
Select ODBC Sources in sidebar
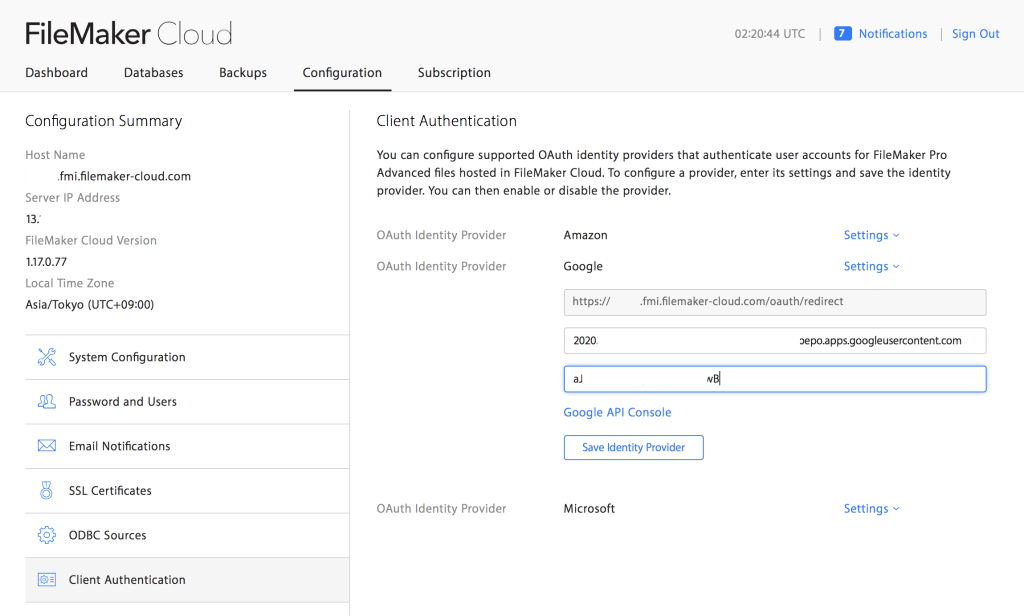tap(187, 535)
